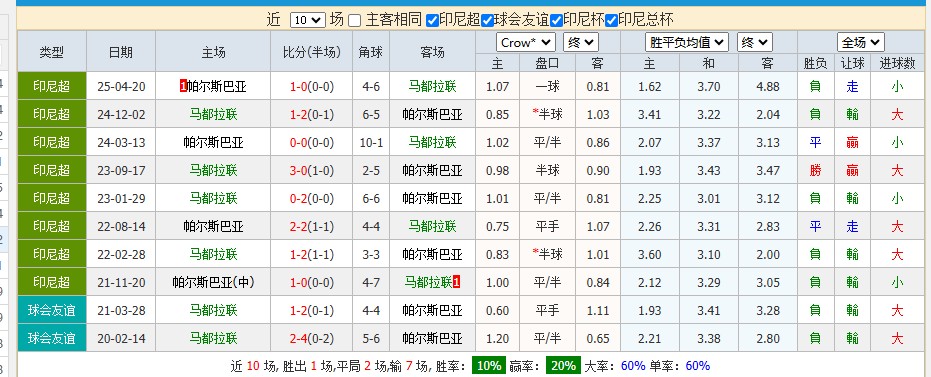Open the 终 dropdown next to 胜平负均值
Image resolution: width=931 pixels, height=377 pixels.
point(755,42)
